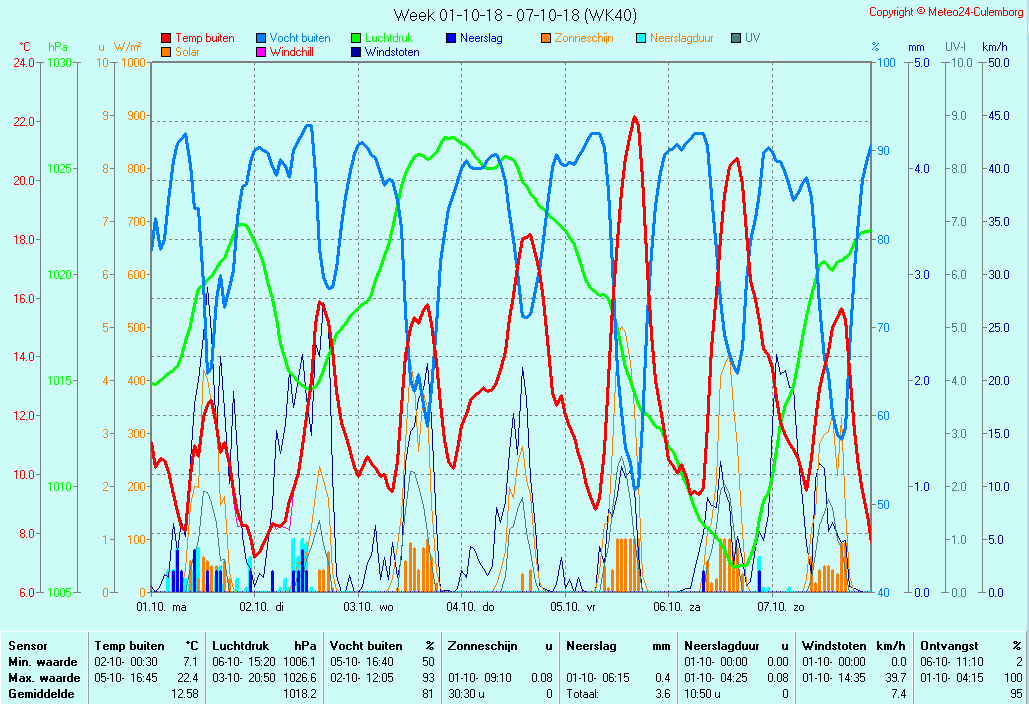Click the green Luchtdruk legend swatch

pyautogui.click(x=355, y=38)
